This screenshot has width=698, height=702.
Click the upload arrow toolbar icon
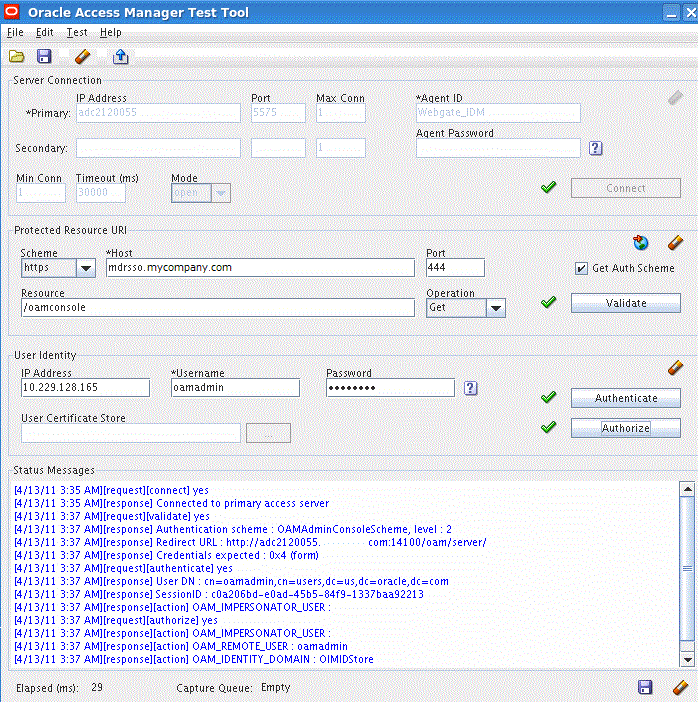pos(120,56)
